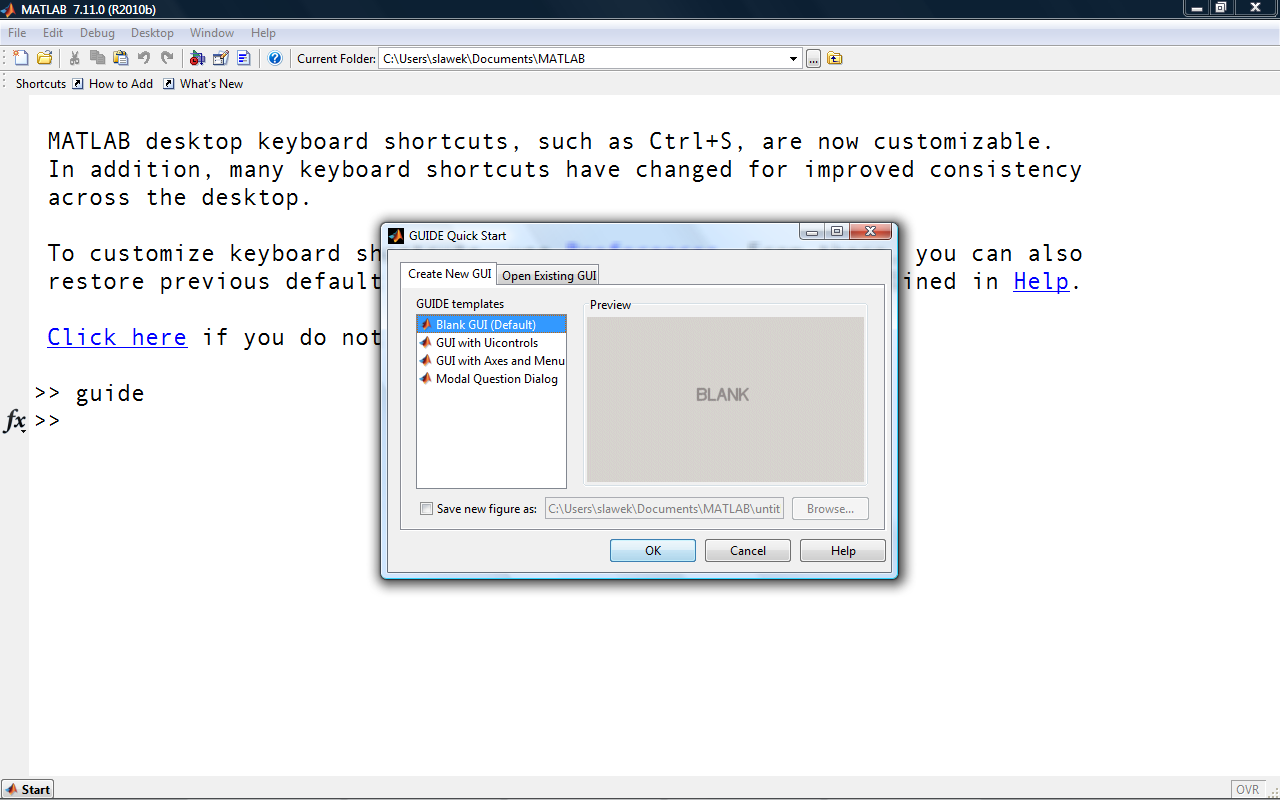Follow the "Click here" link
This screenshot has height=800, width=1280.
pyautogui.click(x=117, y=338)
